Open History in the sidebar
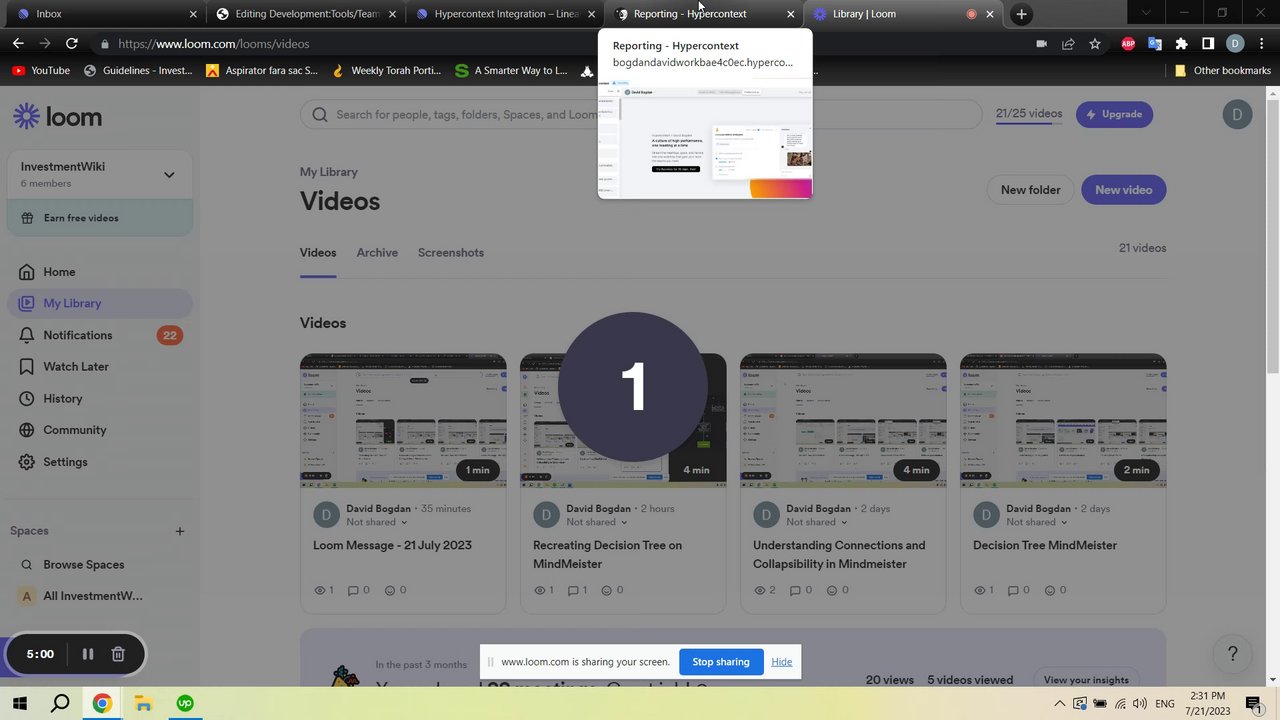Image resolution: width=1280 pixels, height=720 pixels. [x=98, y=399]
